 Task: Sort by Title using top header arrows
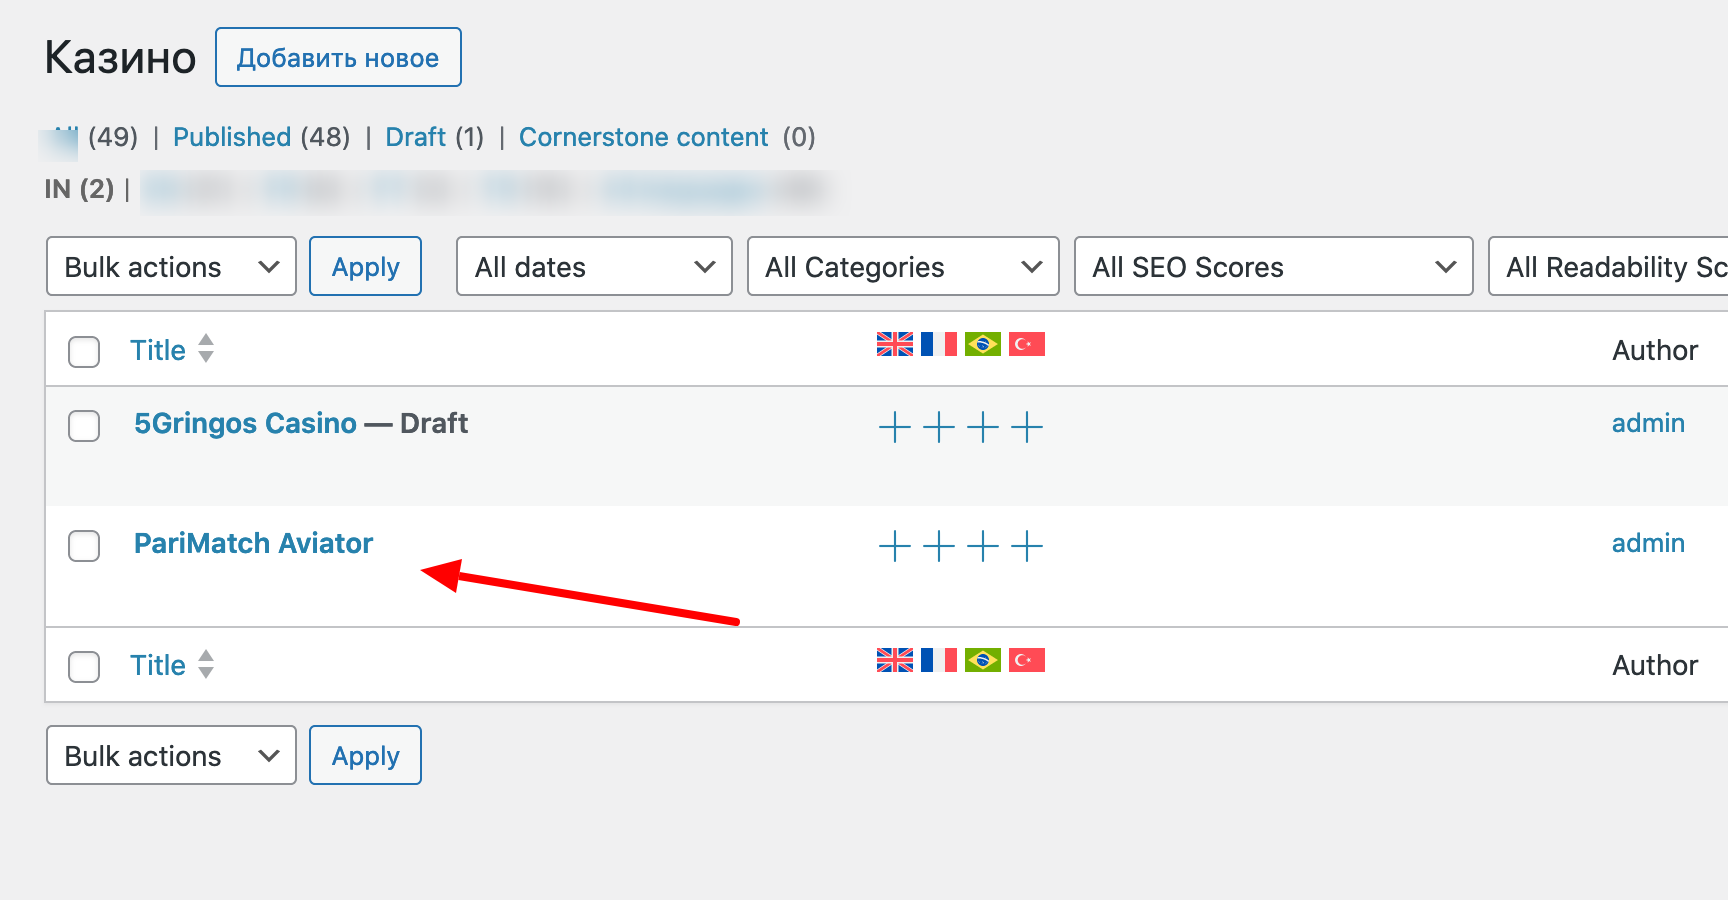pyautogui.click(x=206, y=348)
